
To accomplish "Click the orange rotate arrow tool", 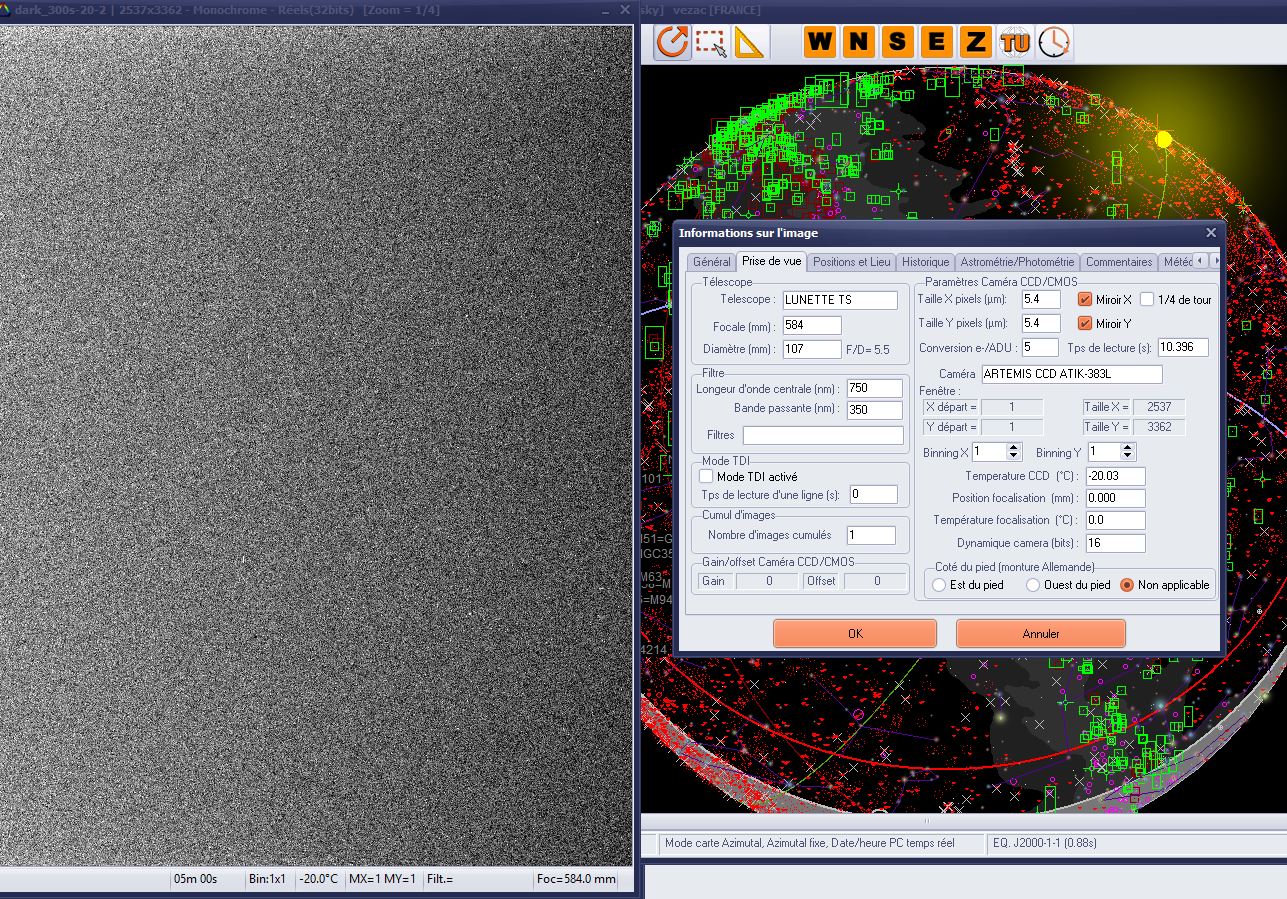I will tap(673, 42).
